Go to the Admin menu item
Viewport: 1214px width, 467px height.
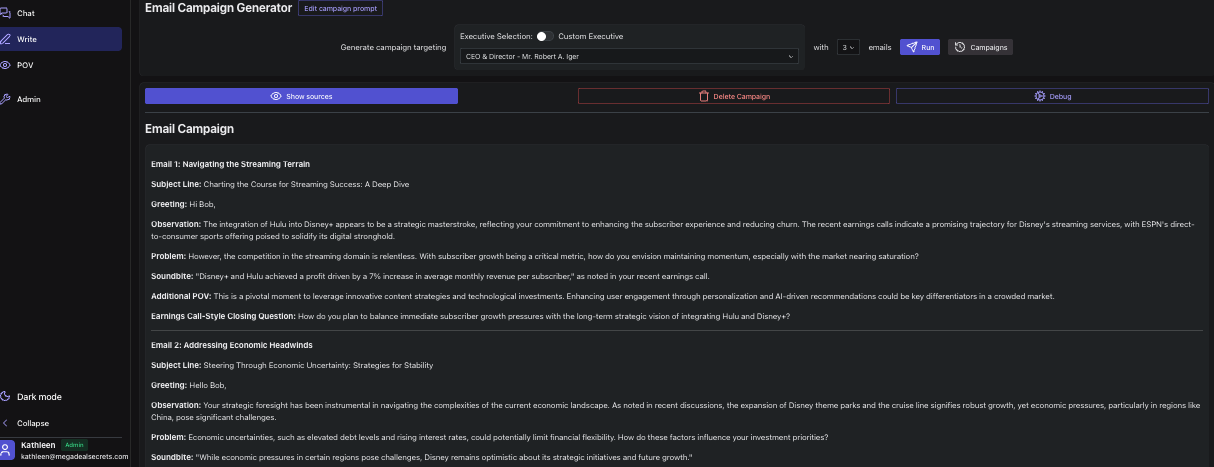pos(29,99)
